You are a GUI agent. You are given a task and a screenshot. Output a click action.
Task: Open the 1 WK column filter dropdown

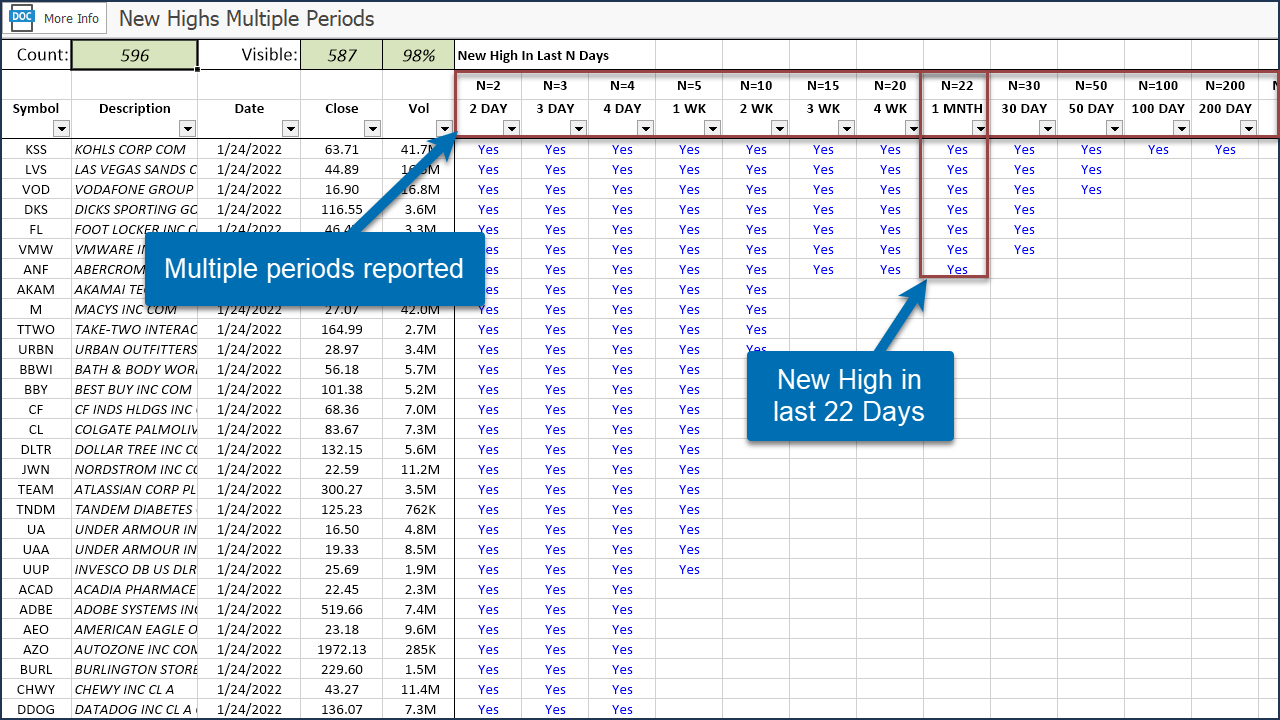coord(712,128)
